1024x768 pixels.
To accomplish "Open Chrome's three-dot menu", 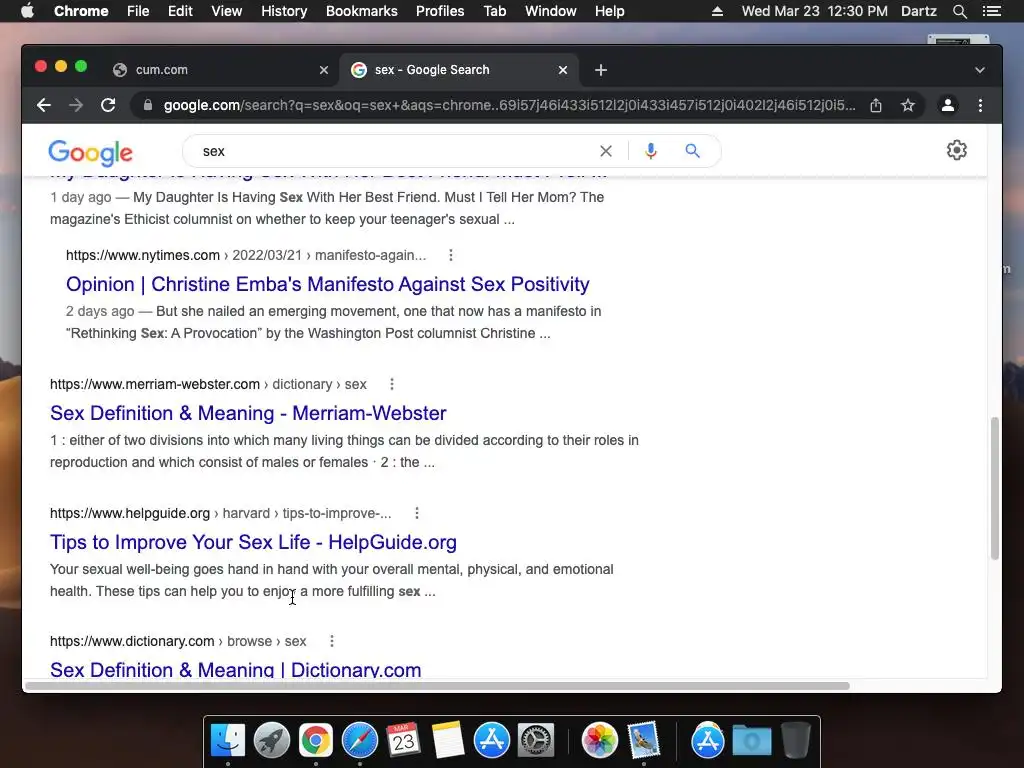I will [980, 105].
